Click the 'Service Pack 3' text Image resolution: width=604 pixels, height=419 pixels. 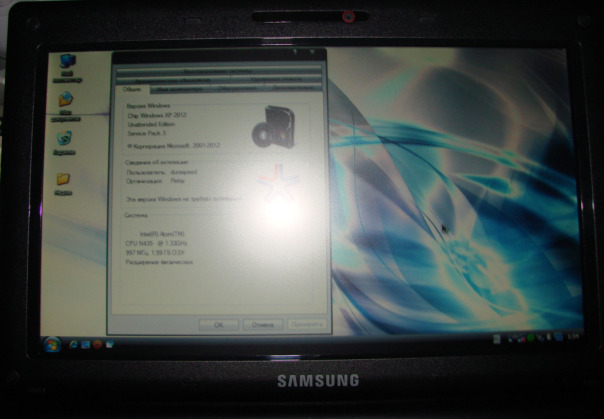pos(146,133)
